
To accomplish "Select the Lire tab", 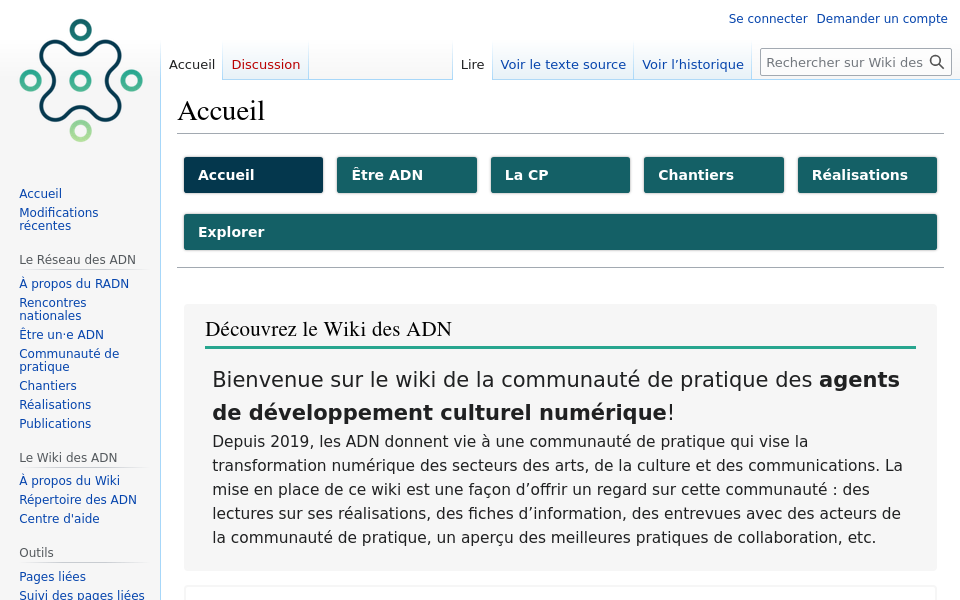I will pos(472,64).
